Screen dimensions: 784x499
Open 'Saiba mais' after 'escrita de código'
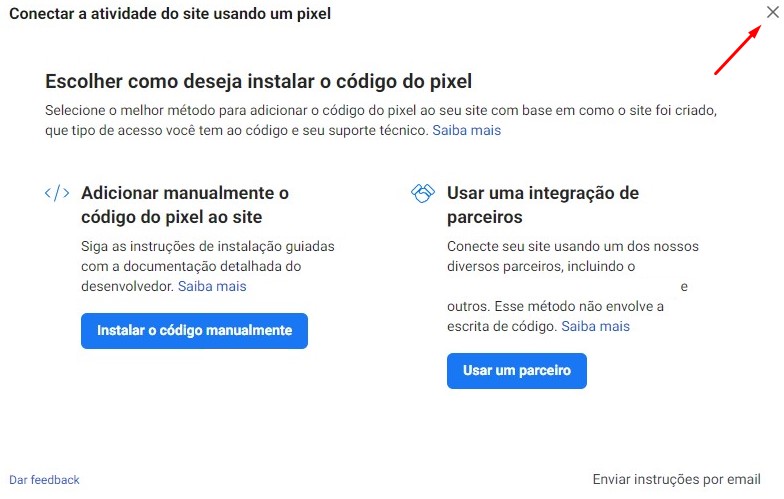[595, 326]
